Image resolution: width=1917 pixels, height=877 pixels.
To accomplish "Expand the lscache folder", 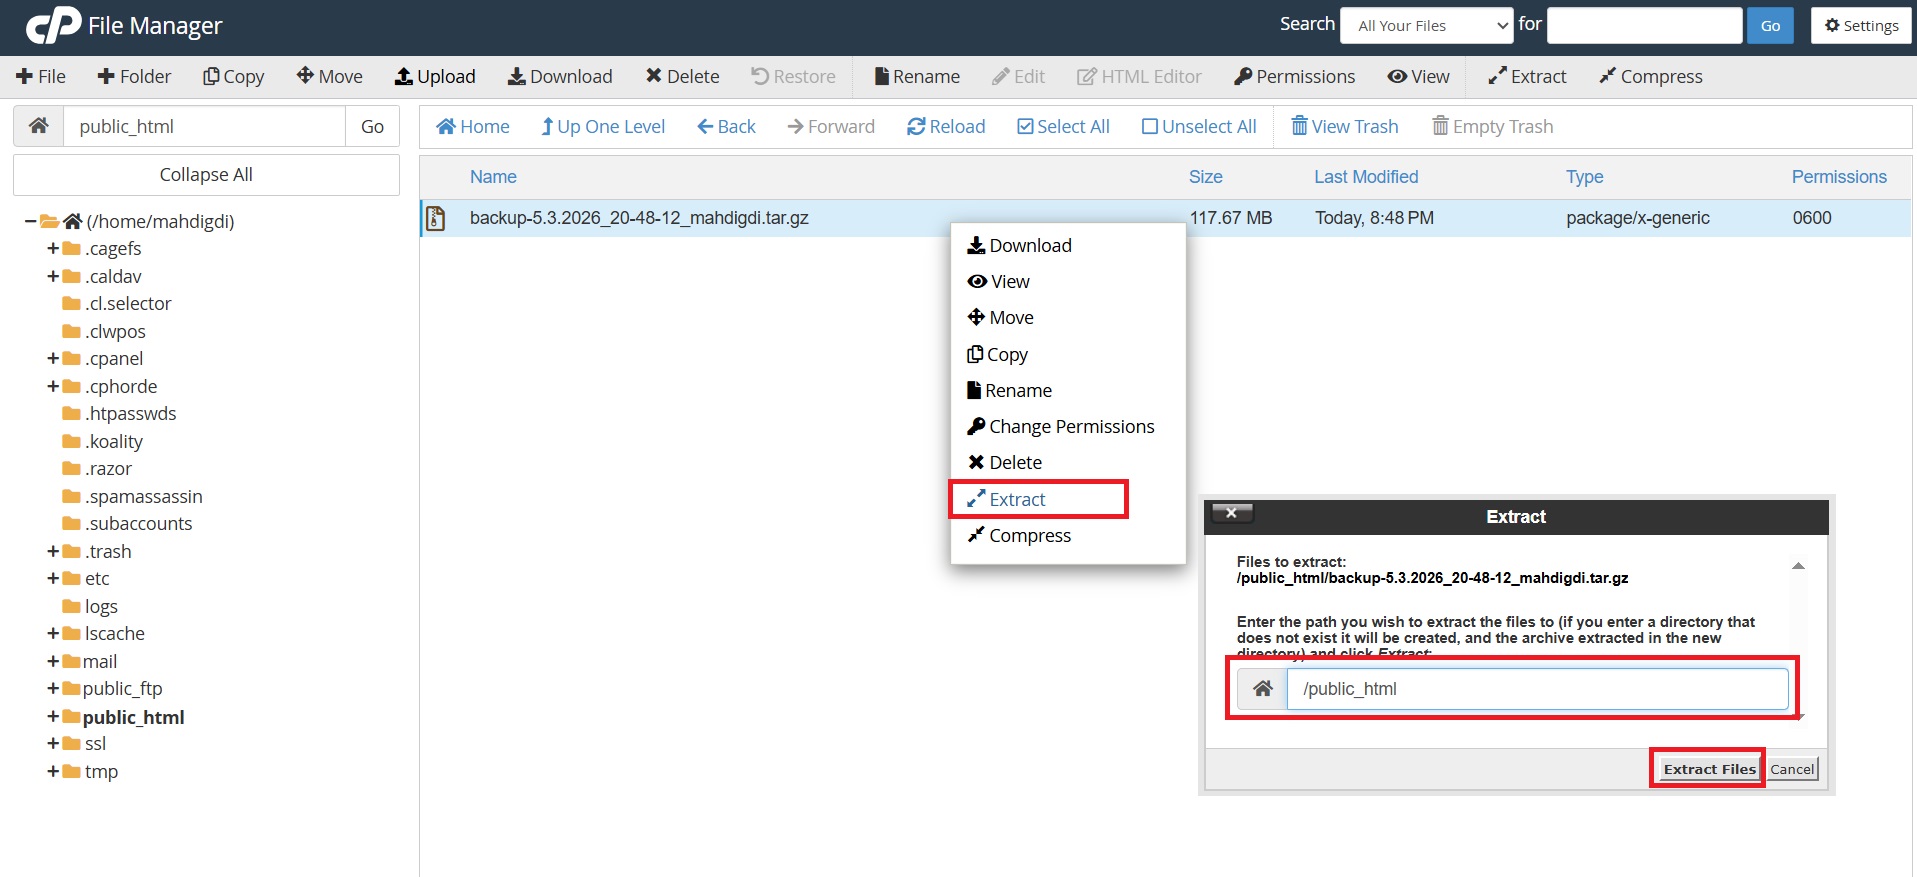I will 53,633.
